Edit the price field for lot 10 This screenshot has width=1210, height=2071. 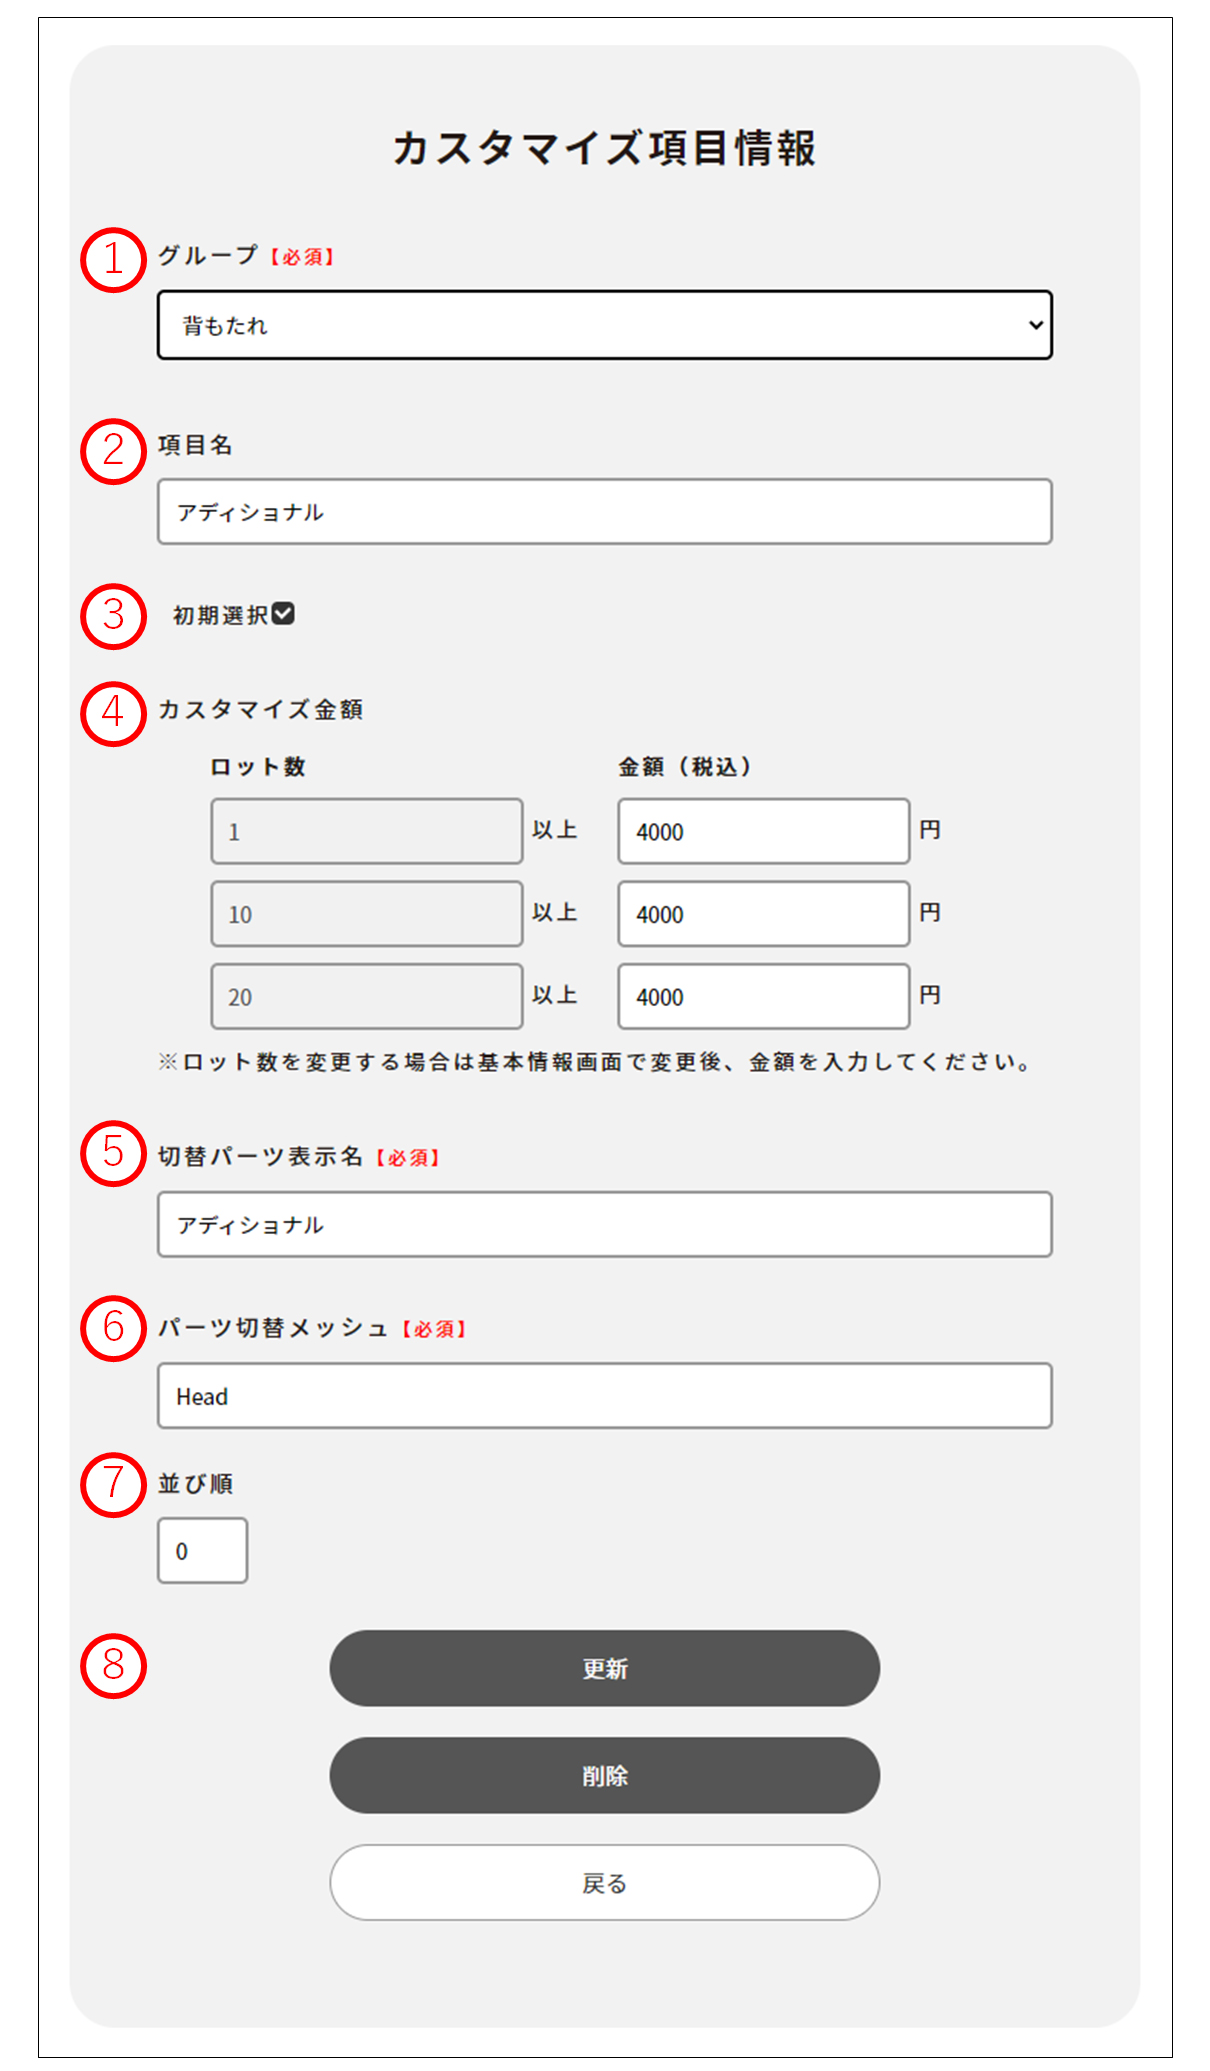pos(763,914)
